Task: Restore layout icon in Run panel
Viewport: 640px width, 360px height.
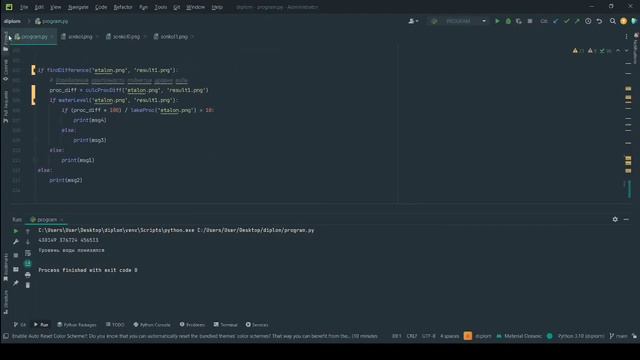Action: tap(16, 269)
